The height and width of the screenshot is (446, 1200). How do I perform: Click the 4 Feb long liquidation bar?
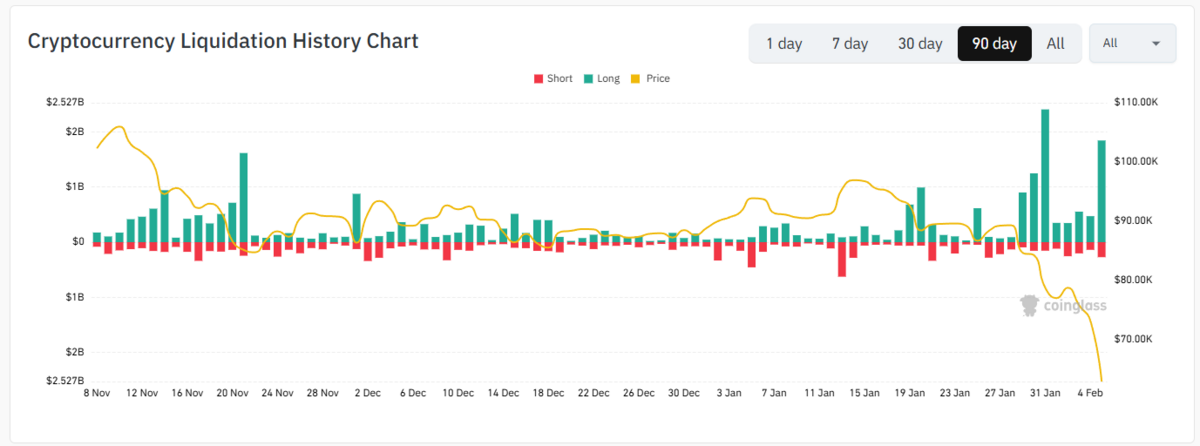pos(1101,191)
